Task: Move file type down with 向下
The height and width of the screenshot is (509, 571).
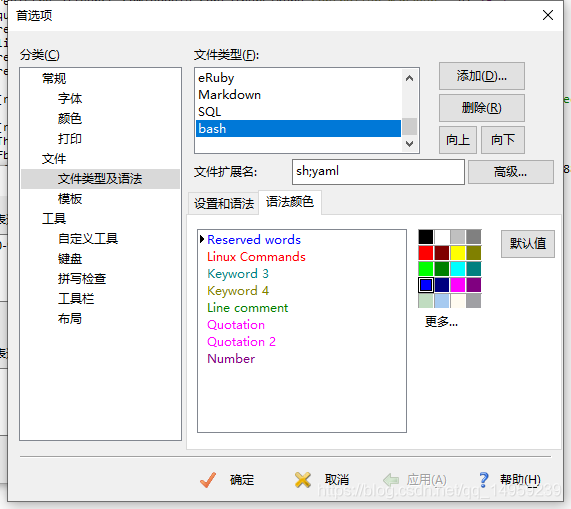Action: tap(503, 140)
